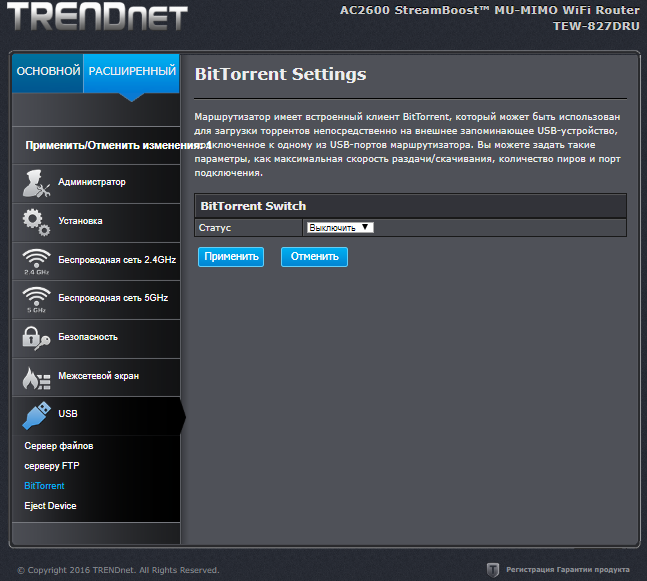Switch to the ОСНОВНОЙ tab
Viewport: 647px width, 581px height.
pyautogui.click(x=48, y=72)
